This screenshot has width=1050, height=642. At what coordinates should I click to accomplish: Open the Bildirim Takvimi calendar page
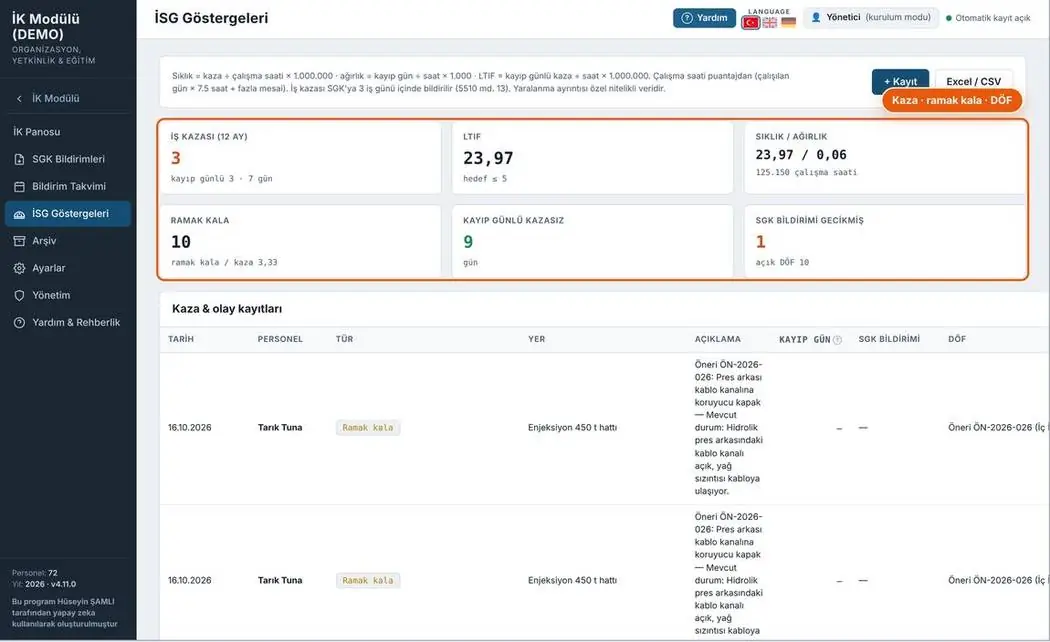(68, 186)
